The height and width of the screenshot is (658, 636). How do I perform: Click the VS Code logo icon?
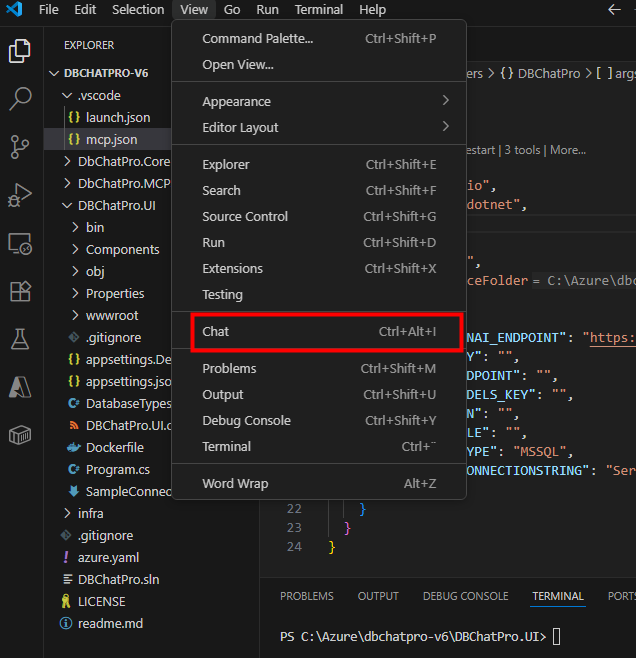click(15, 9)
